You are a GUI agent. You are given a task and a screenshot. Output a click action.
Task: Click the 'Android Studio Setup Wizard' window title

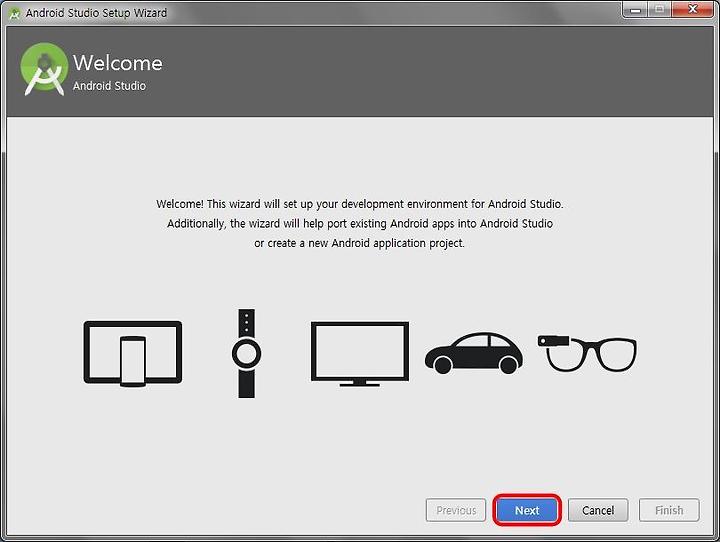tap(96, 13)
